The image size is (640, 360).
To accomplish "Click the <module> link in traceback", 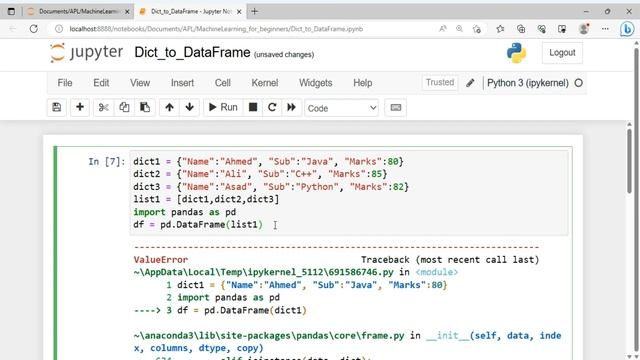I will click(x=437, y=272).
